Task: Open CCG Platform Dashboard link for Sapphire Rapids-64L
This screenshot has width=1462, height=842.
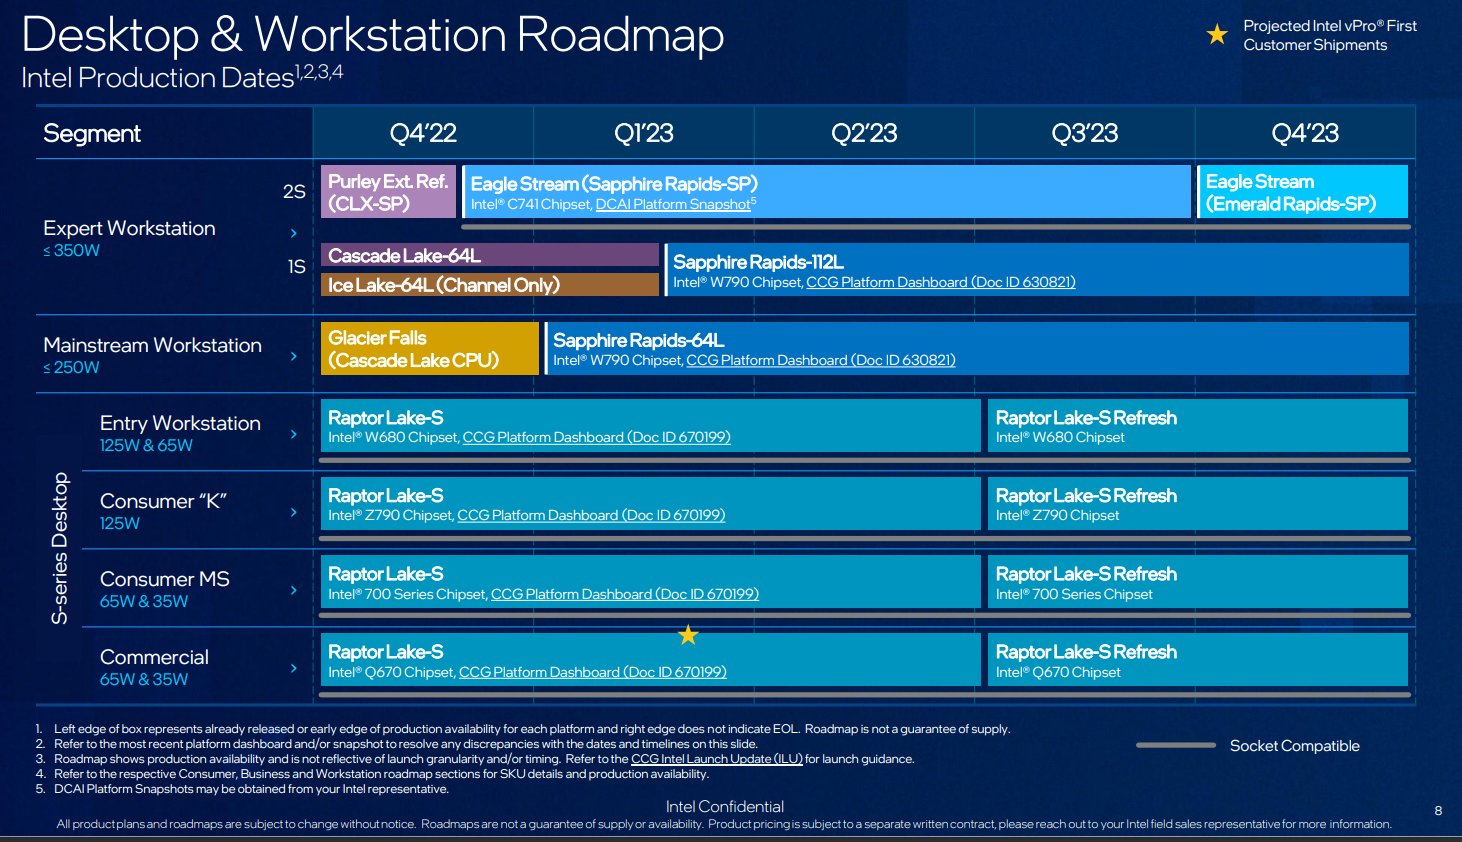Action: [821, 360]
